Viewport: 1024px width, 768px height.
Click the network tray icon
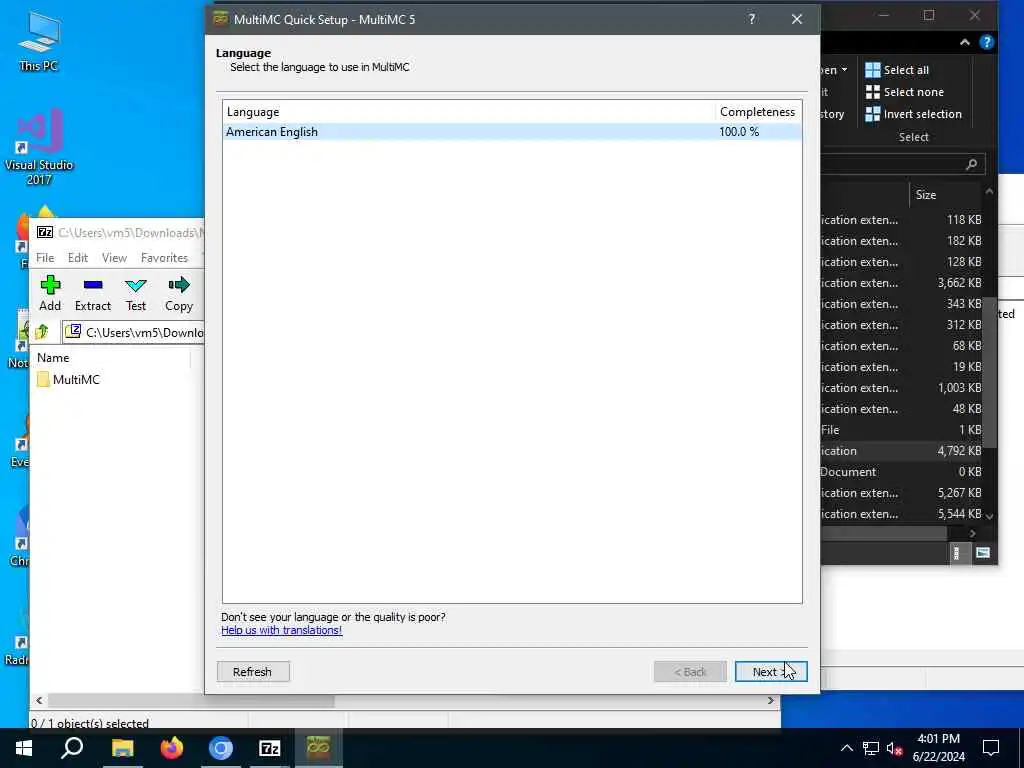click(x=871, y=748)
